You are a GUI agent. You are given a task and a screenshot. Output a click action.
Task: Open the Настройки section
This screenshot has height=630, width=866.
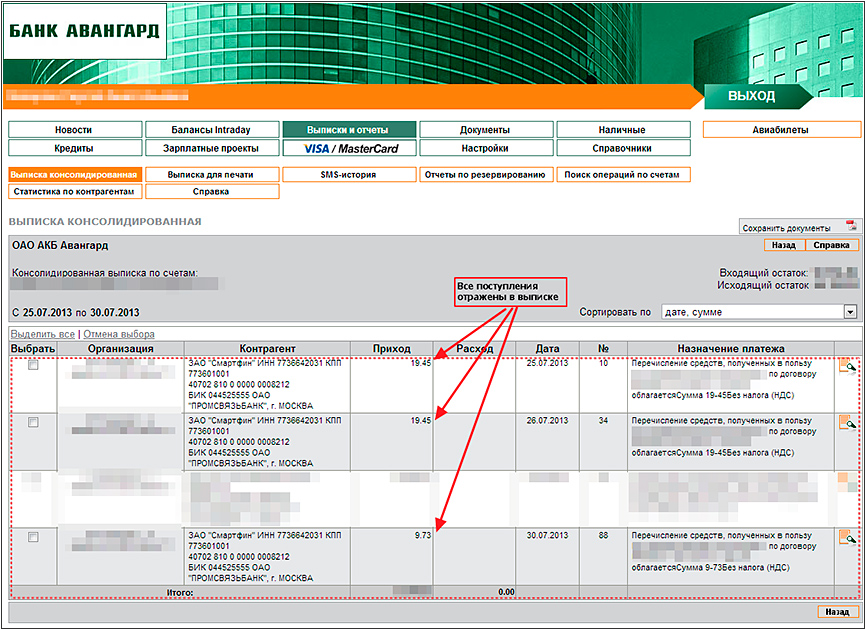click(486, 148)
